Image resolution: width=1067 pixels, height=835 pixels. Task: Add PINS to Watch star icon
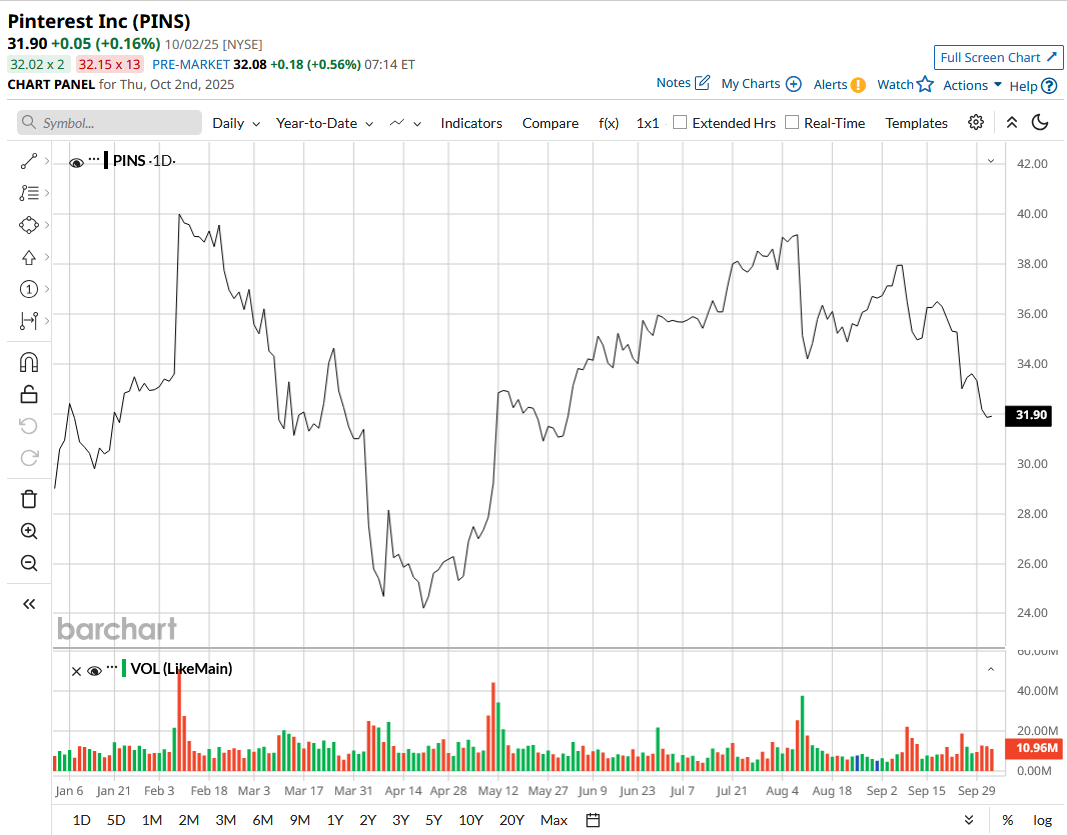(925, 84)
